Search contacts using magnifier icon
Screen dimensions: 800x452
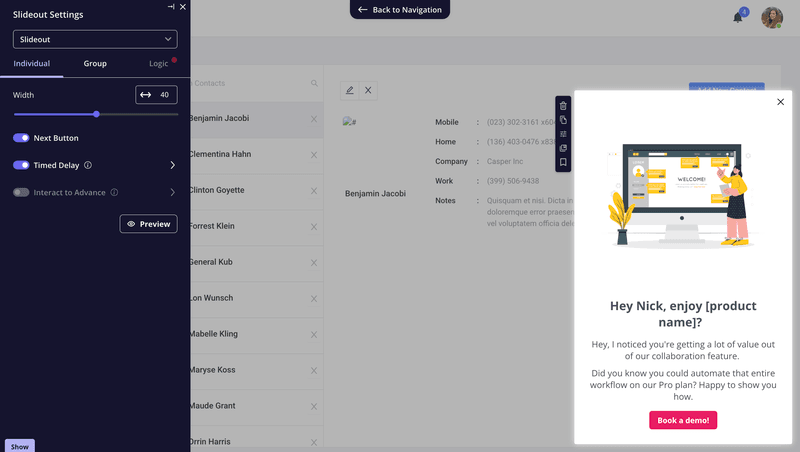click(x=314, y=83)
